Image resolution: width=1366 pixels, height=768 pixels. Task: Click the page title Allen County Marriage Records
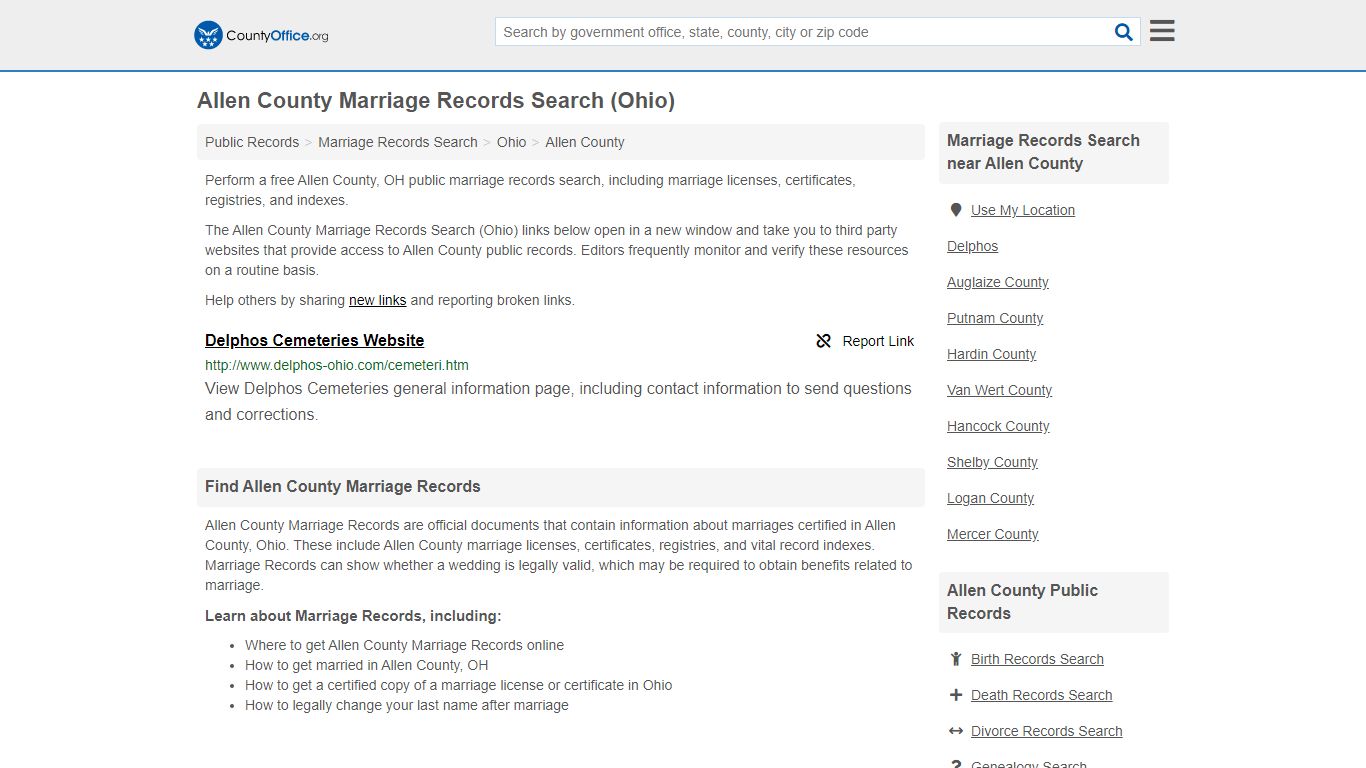(436, 101)
